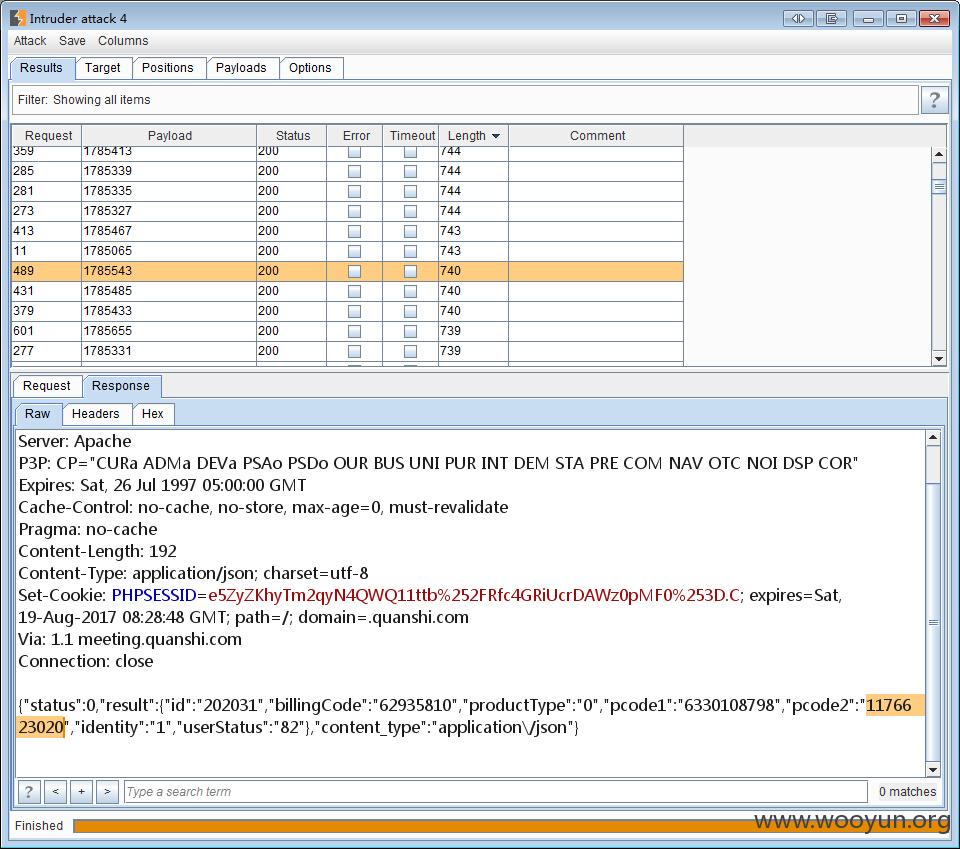Select the row with payload 1785655
The image size is (960, 849).
(x=347, y=331)
